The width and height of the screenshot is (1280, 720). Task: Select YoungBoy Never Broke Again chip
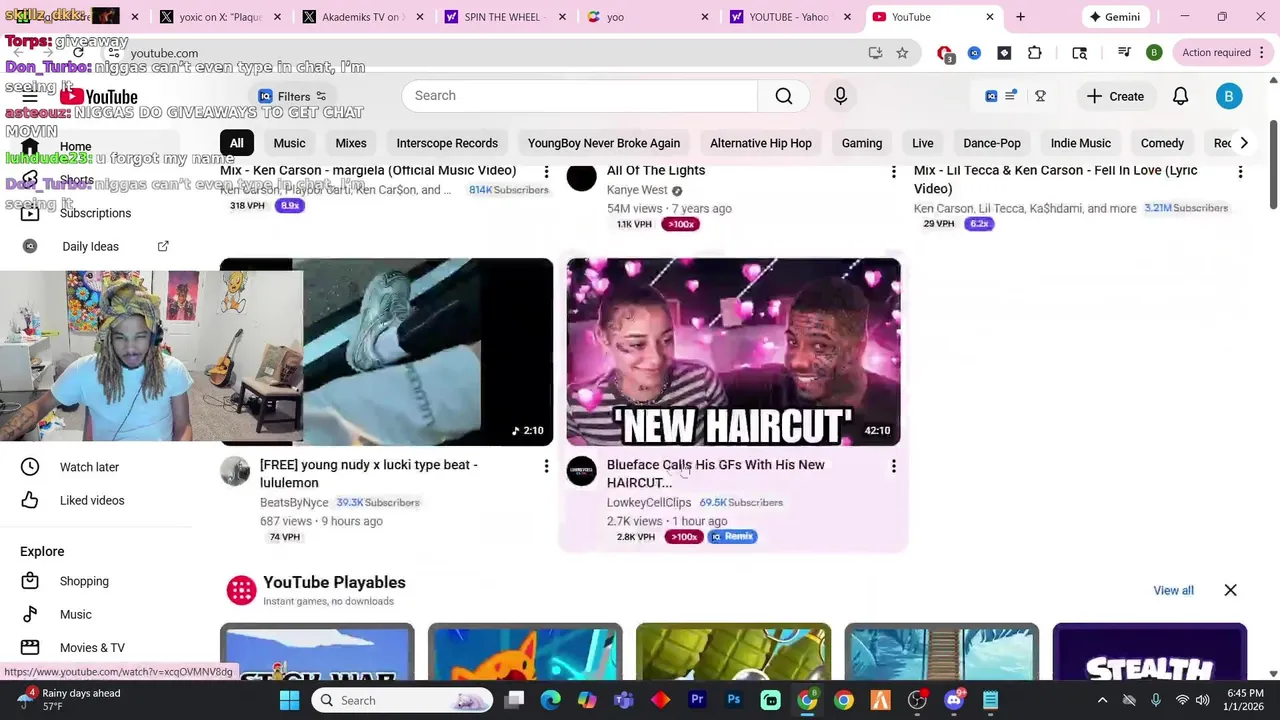[604, 143]
